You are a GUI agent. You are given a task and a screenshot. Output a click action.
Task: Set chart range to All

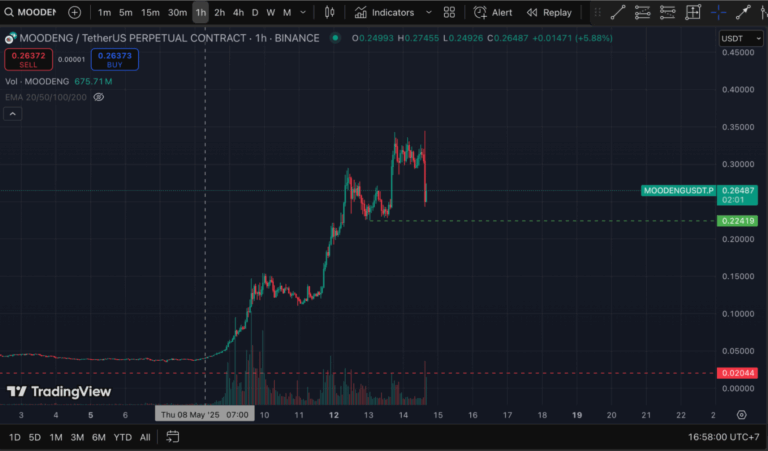point(145,437)
